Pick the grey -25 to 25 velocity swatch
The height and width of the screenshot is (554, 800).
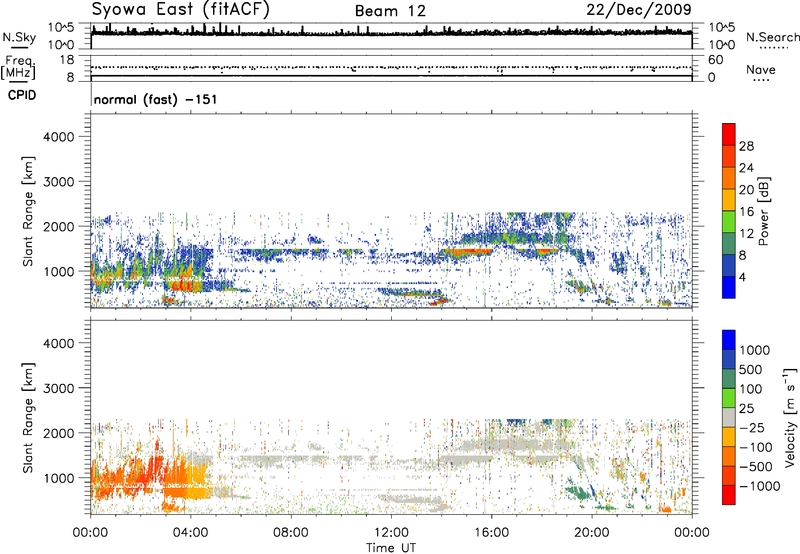click(729, 417)
